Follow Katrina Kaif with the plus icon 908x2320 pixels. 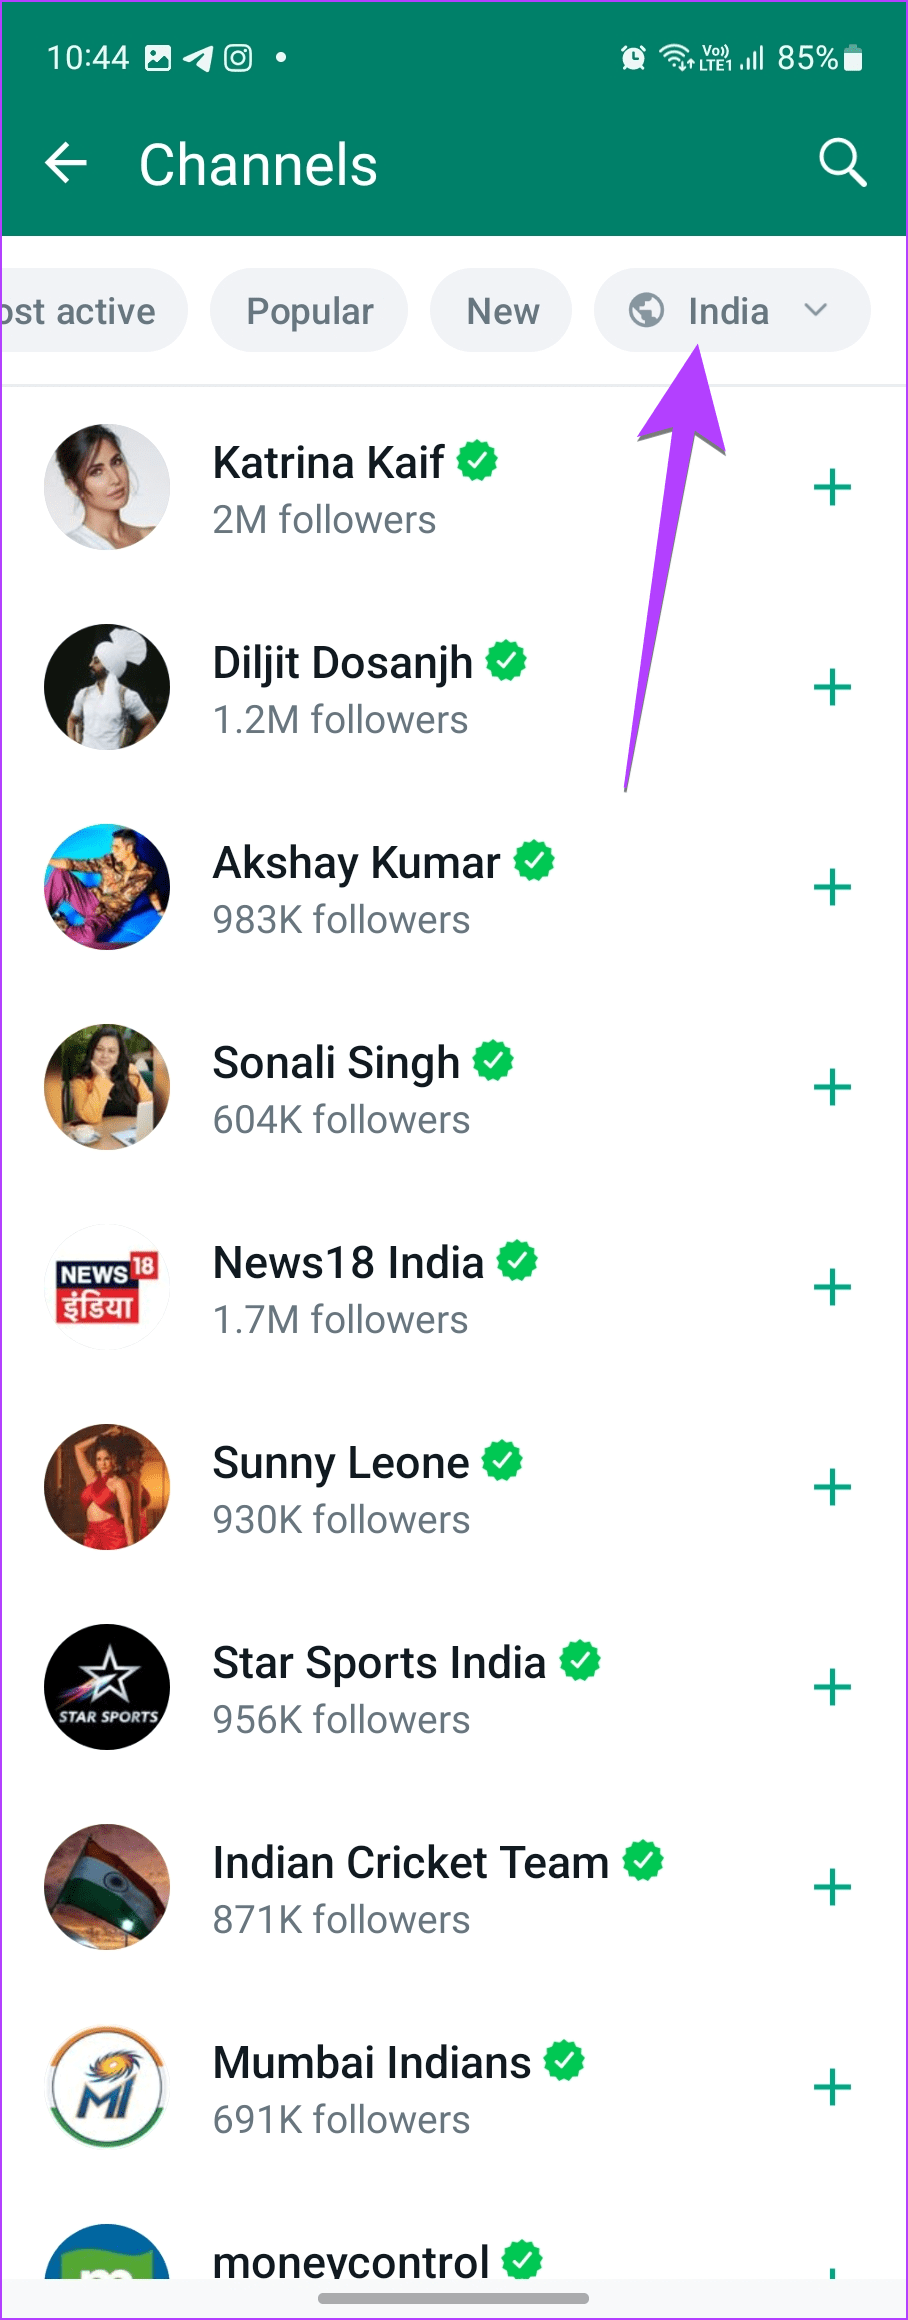[832, 488]
